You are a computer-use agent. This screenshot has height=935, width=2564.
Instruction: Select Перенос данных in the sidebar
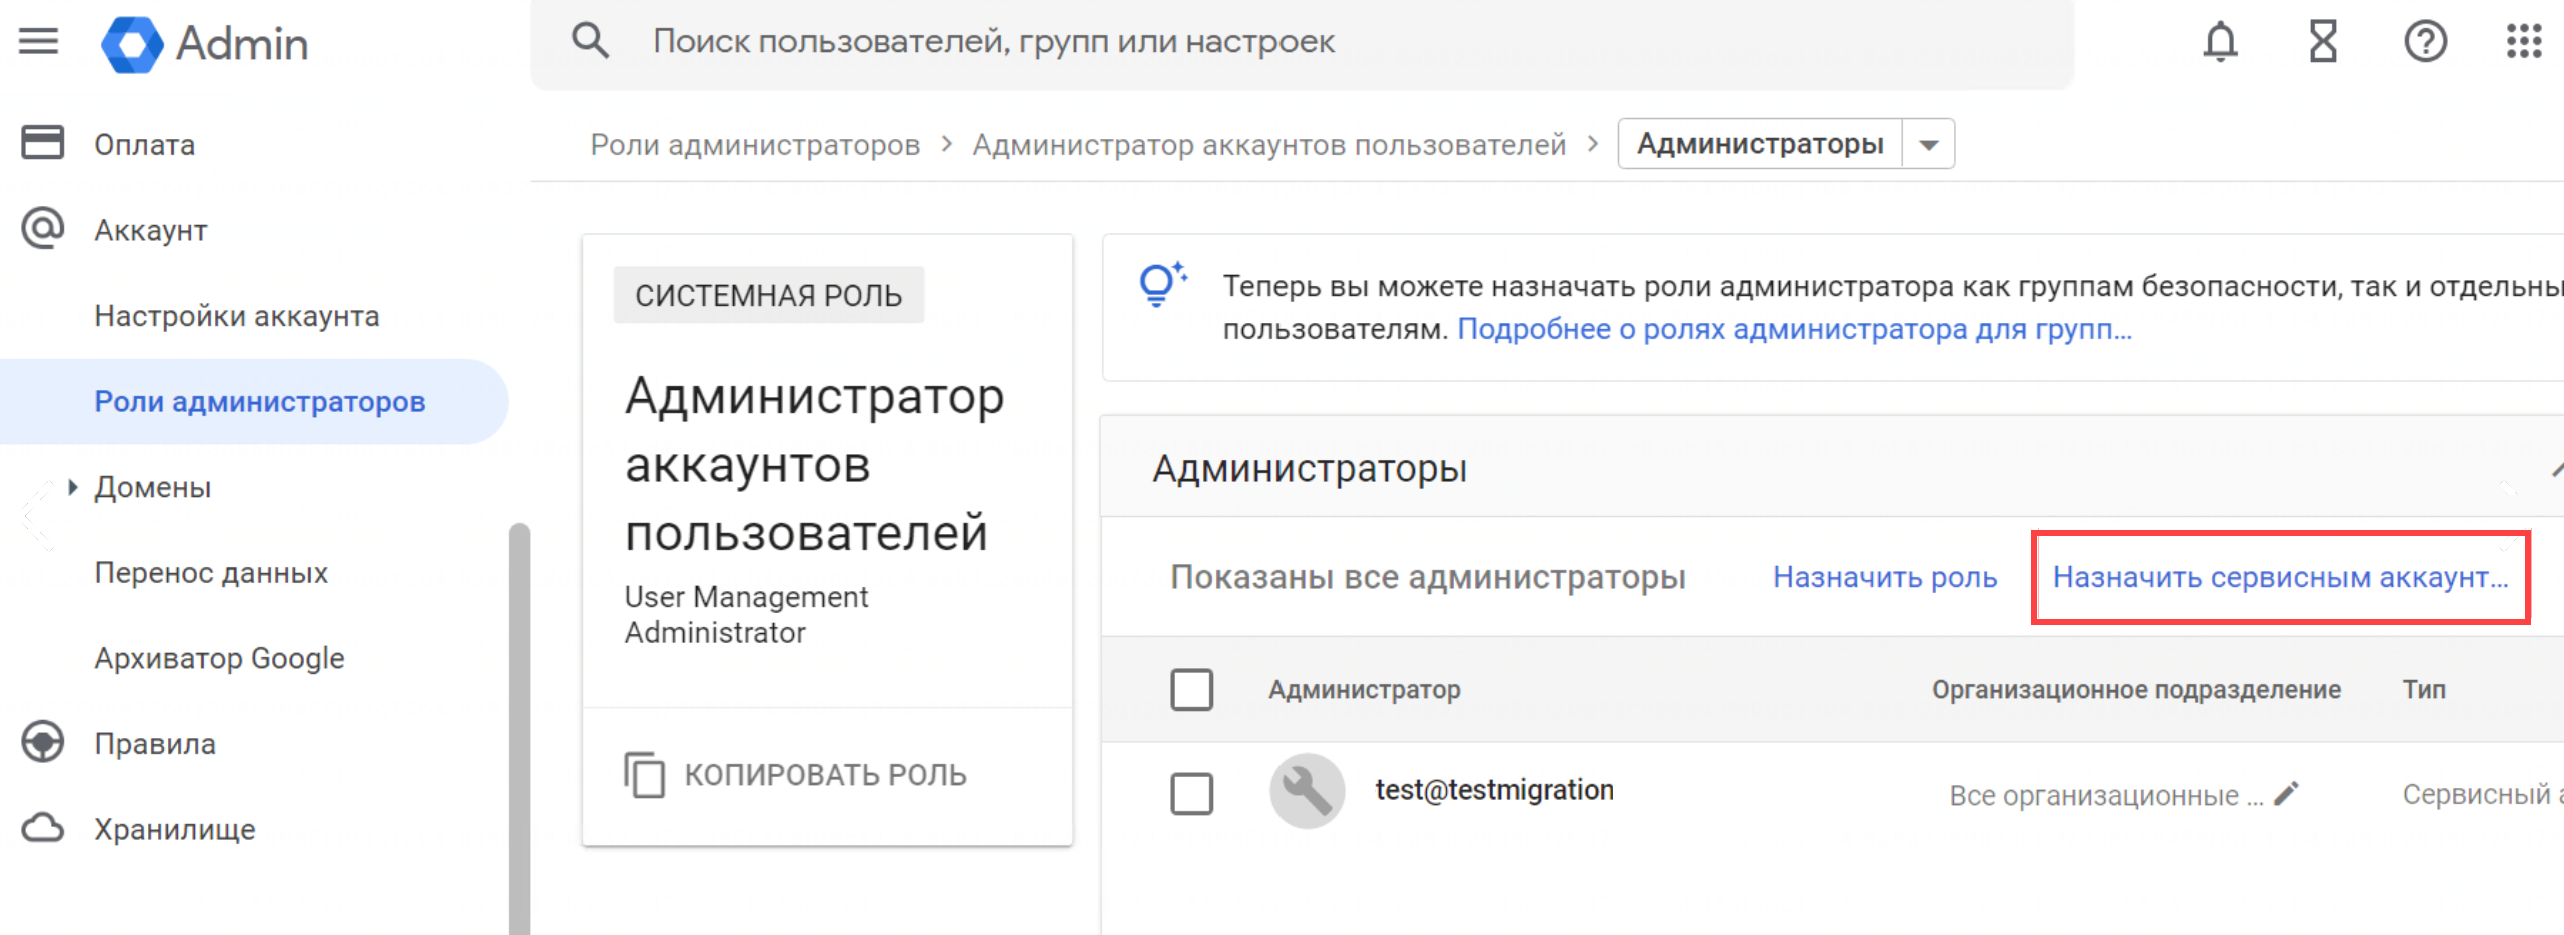point(211,573)
